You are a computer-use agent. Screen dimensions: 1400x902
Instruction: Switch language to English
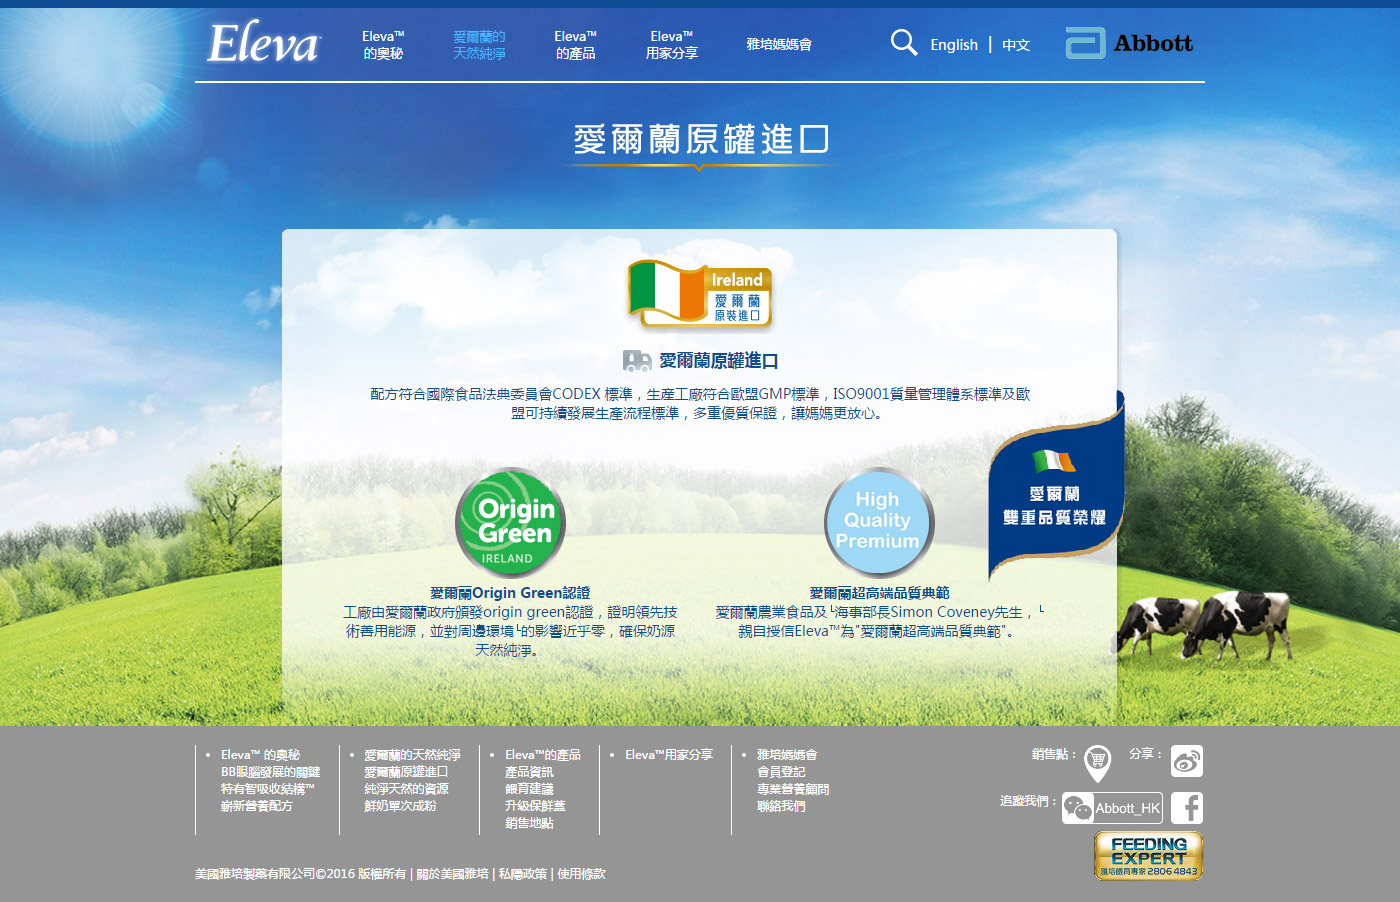(x=954, y=45)
